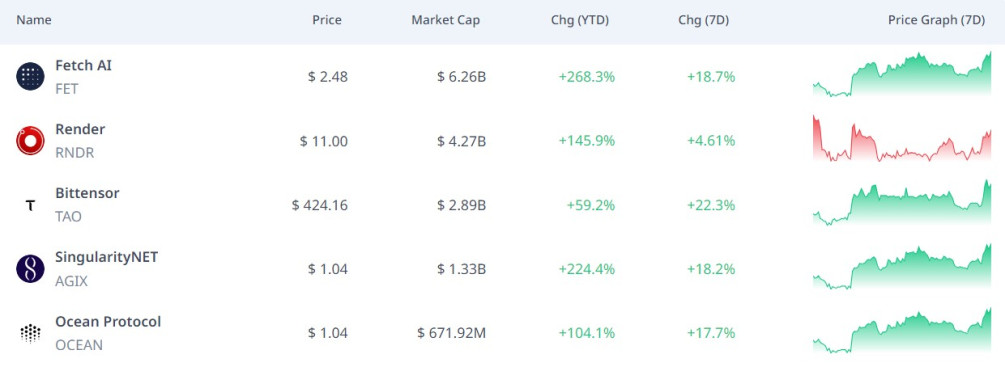
Task: Click the Fetch AI coin logo
Action: [30, 77]
